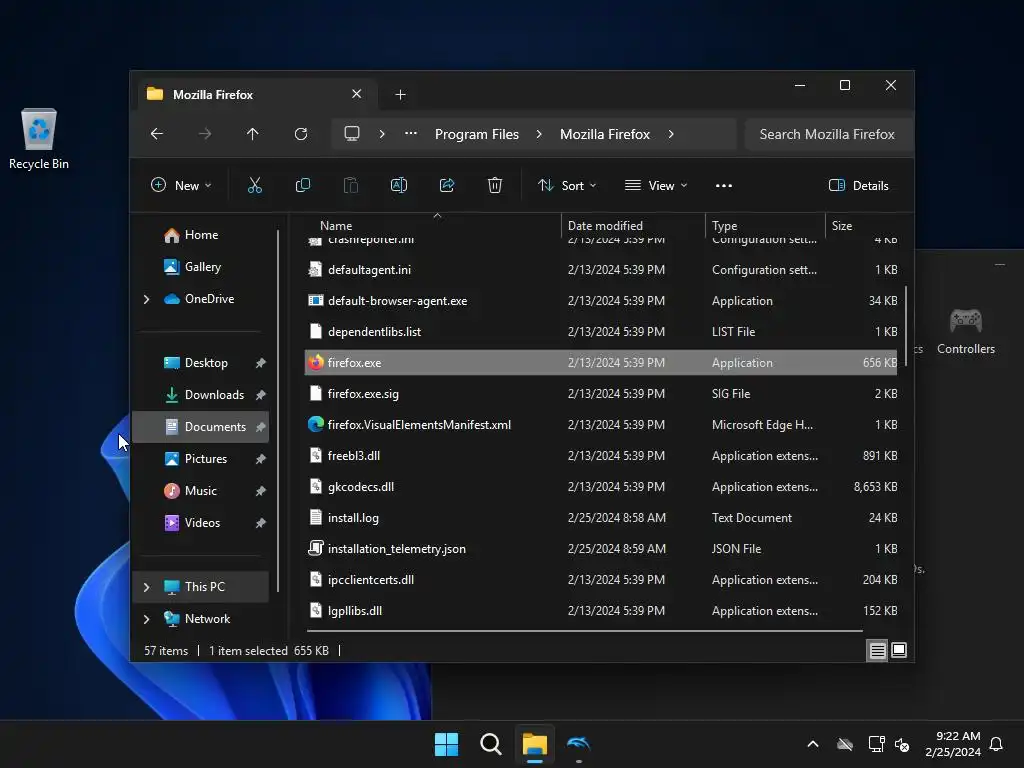Go back with the left arrow

tap(157, 134)
